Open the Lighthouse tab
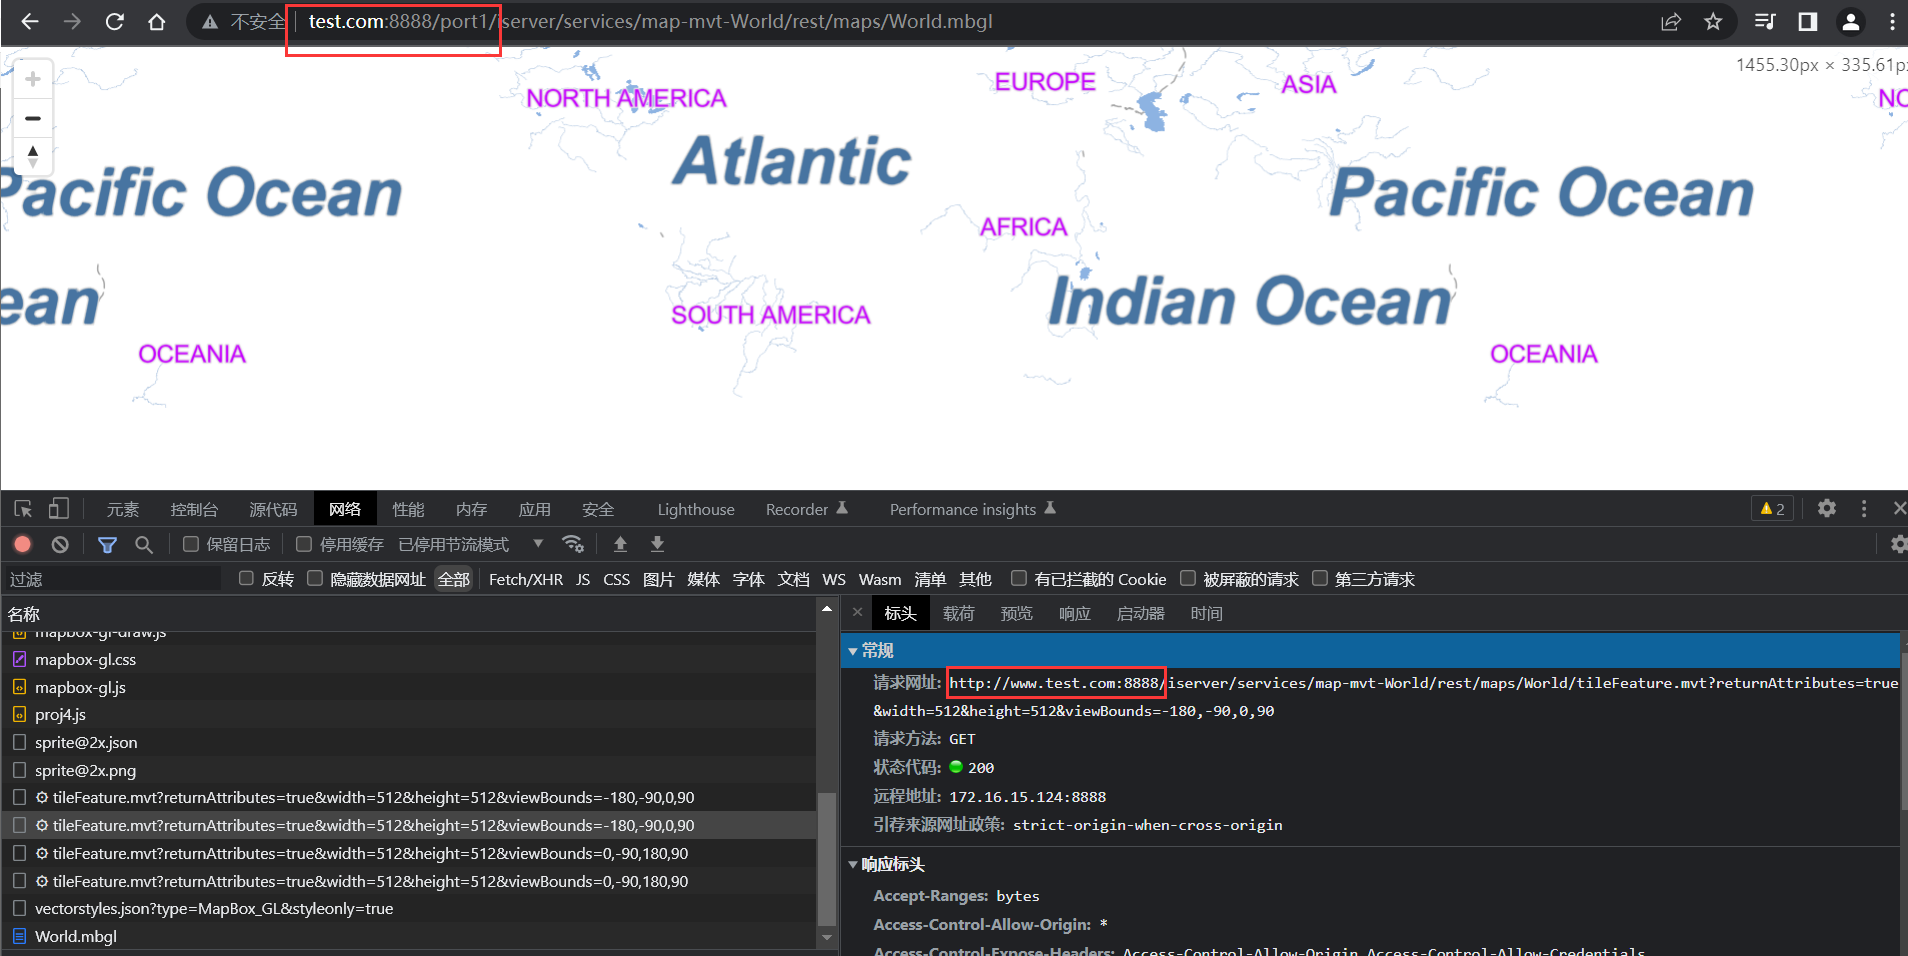 click(x=696, y=509)
